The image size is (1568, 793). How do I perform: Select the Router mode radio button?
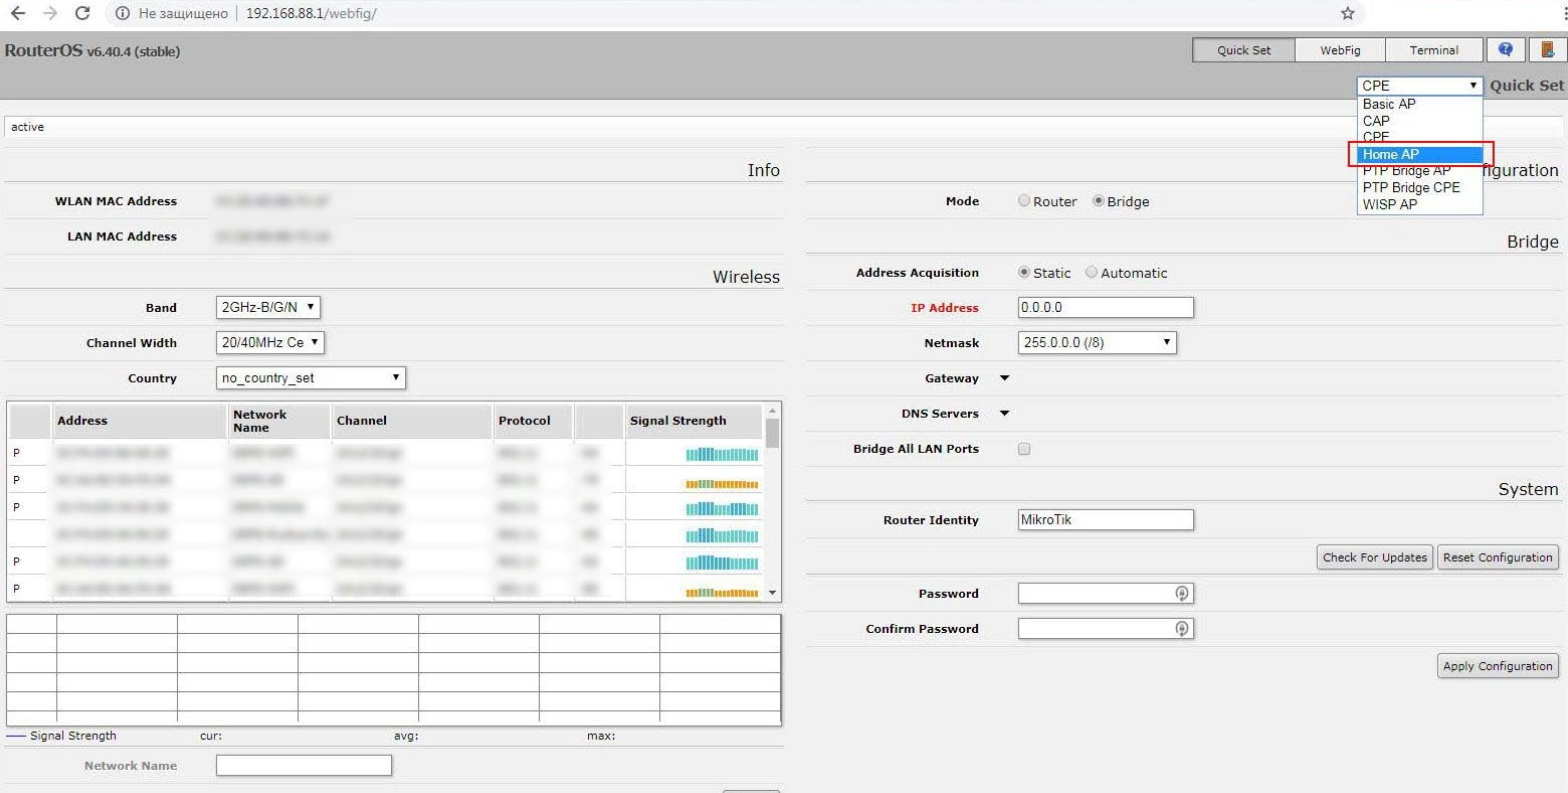[1023, 201]
